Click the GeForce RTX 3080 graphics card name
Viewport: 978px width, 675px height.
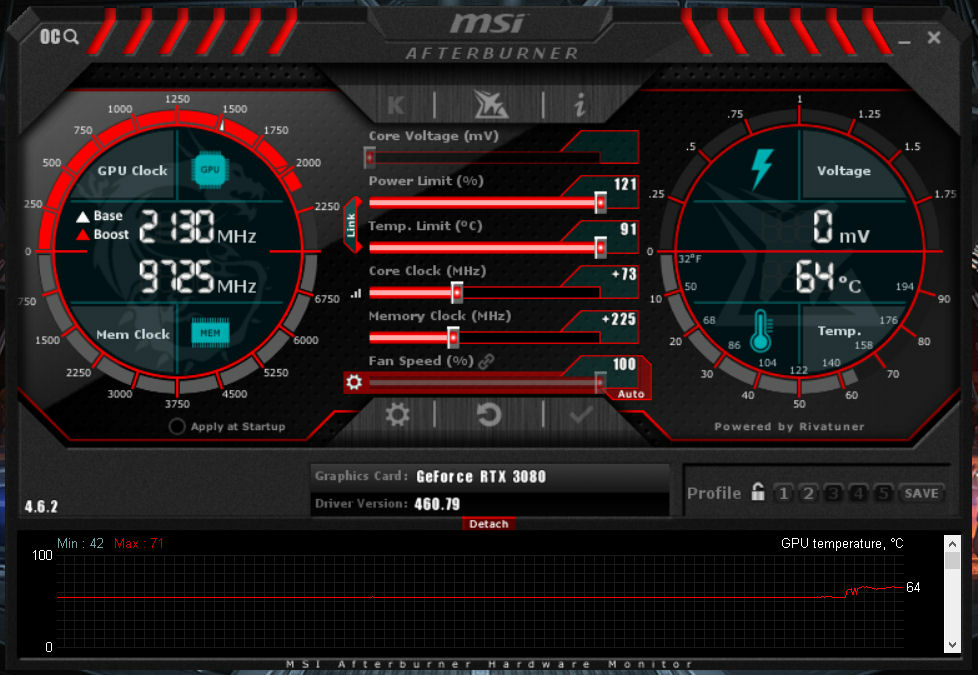(x=481, y=477)
